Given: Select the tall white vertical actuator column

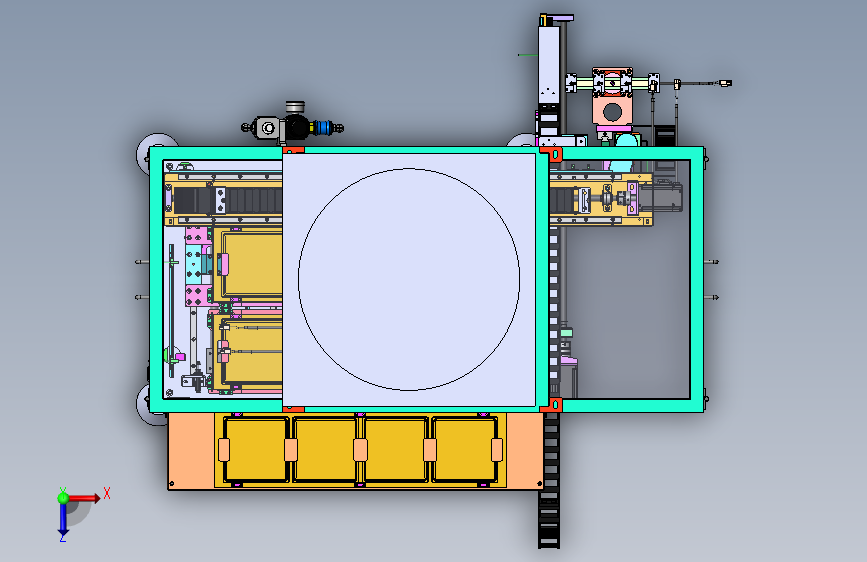Looking at the screenshot, I should point(549,65).
